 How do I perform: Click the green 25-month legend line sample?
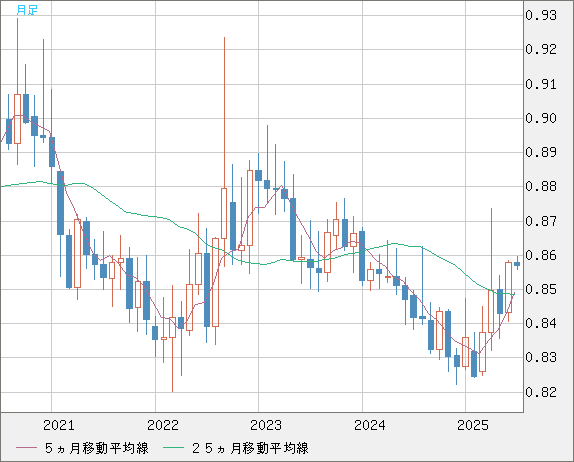173,448
